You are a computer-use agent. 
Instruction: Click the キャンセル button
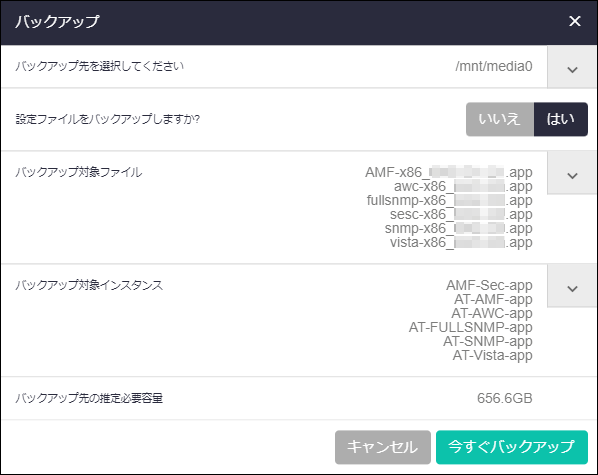tap(383, 447)
